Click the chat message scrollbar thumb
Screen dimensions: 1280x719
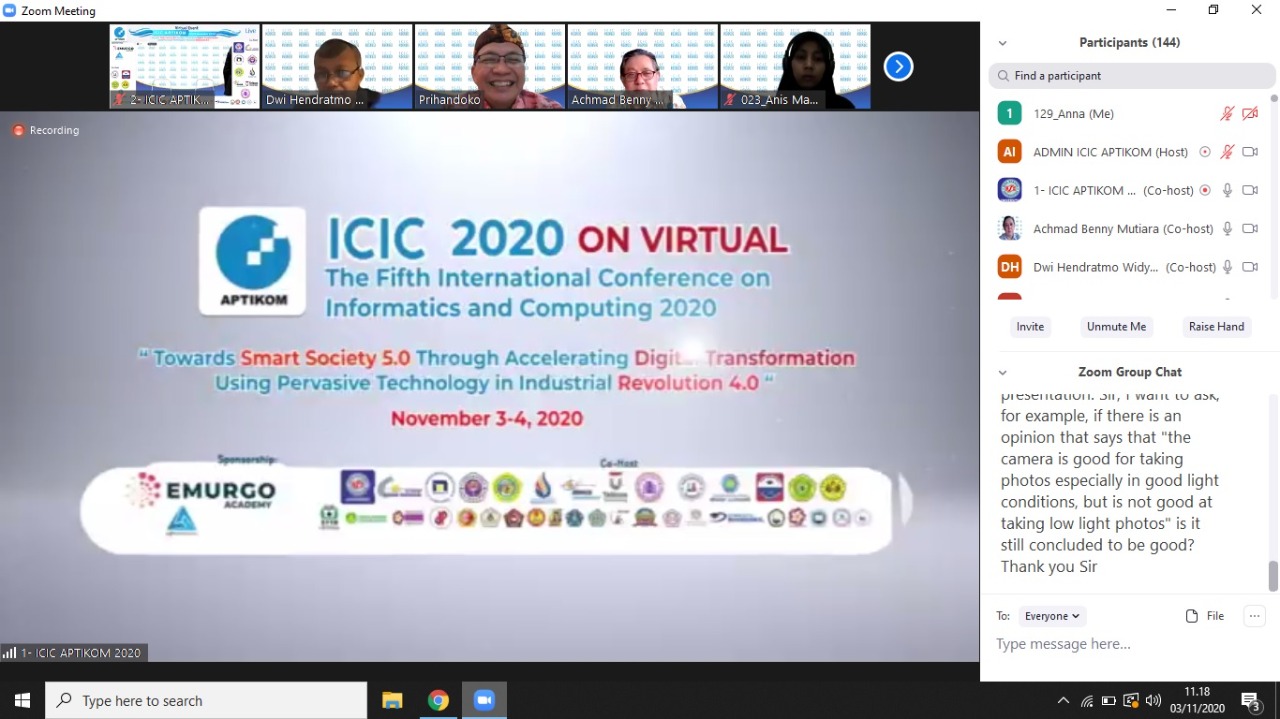[1273, 576]
